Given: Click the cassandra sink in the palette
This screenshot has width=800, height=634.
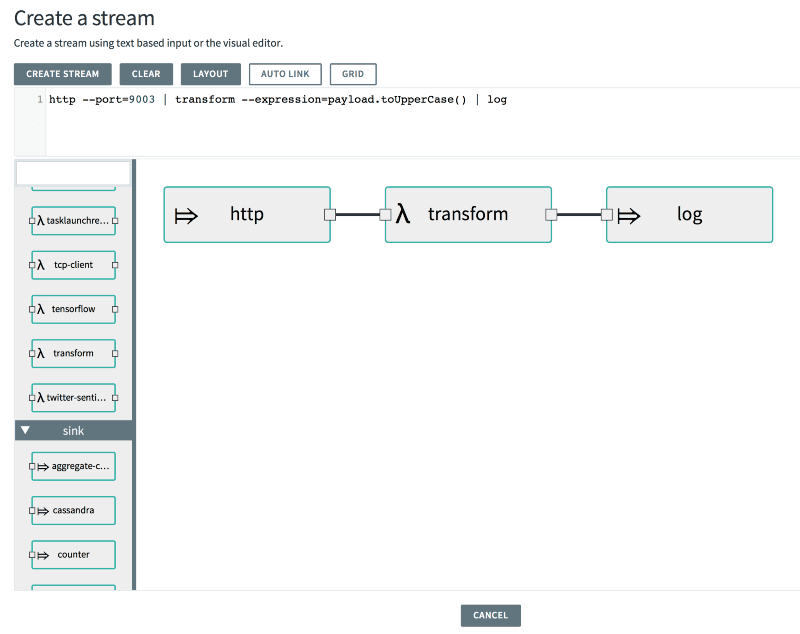Looking at the screenshot, I should pos(73,510).
